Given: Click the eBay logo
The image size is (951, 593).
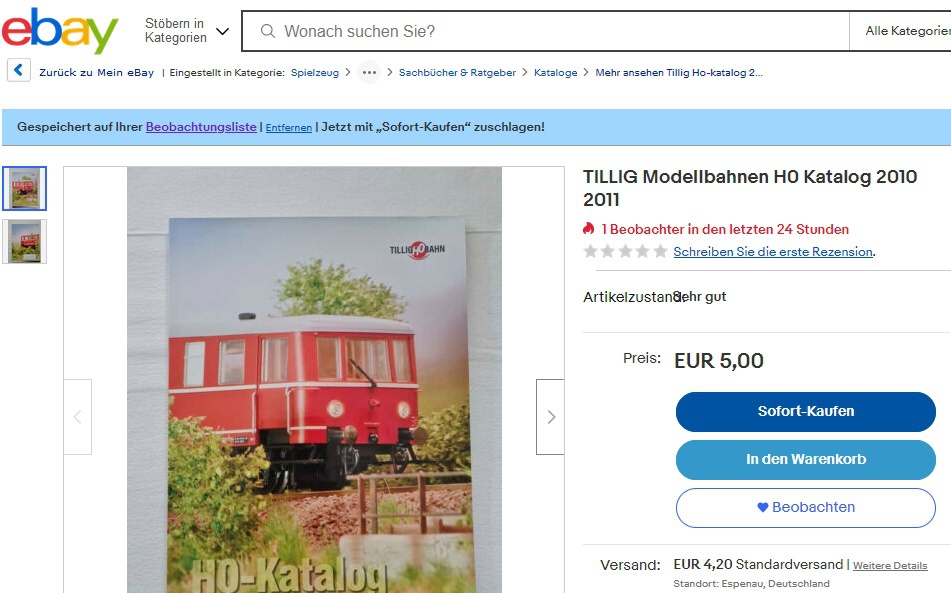Looking at the screenshot, I should tap(59, 30).
